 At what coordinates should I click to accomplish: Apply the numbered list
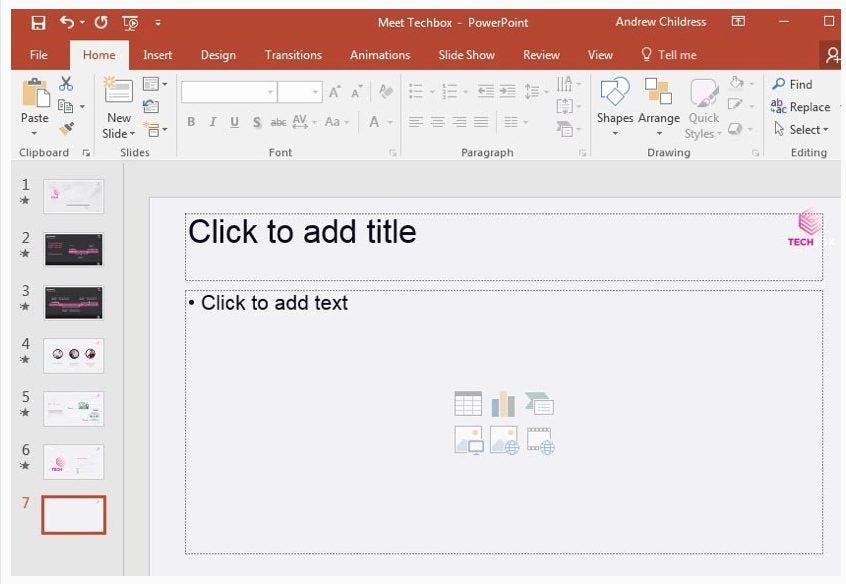[449, 91]
